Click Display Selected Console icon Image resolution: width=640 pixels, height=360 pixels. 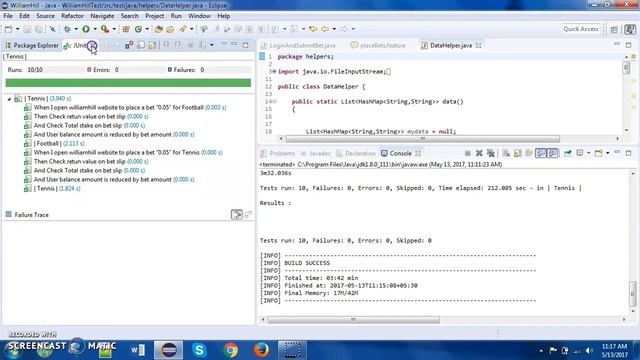point(580,153)
